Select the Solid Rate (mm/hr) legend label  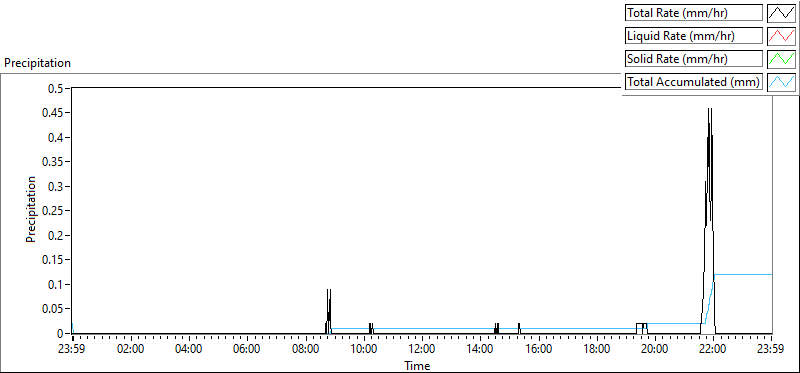(694, 59)
